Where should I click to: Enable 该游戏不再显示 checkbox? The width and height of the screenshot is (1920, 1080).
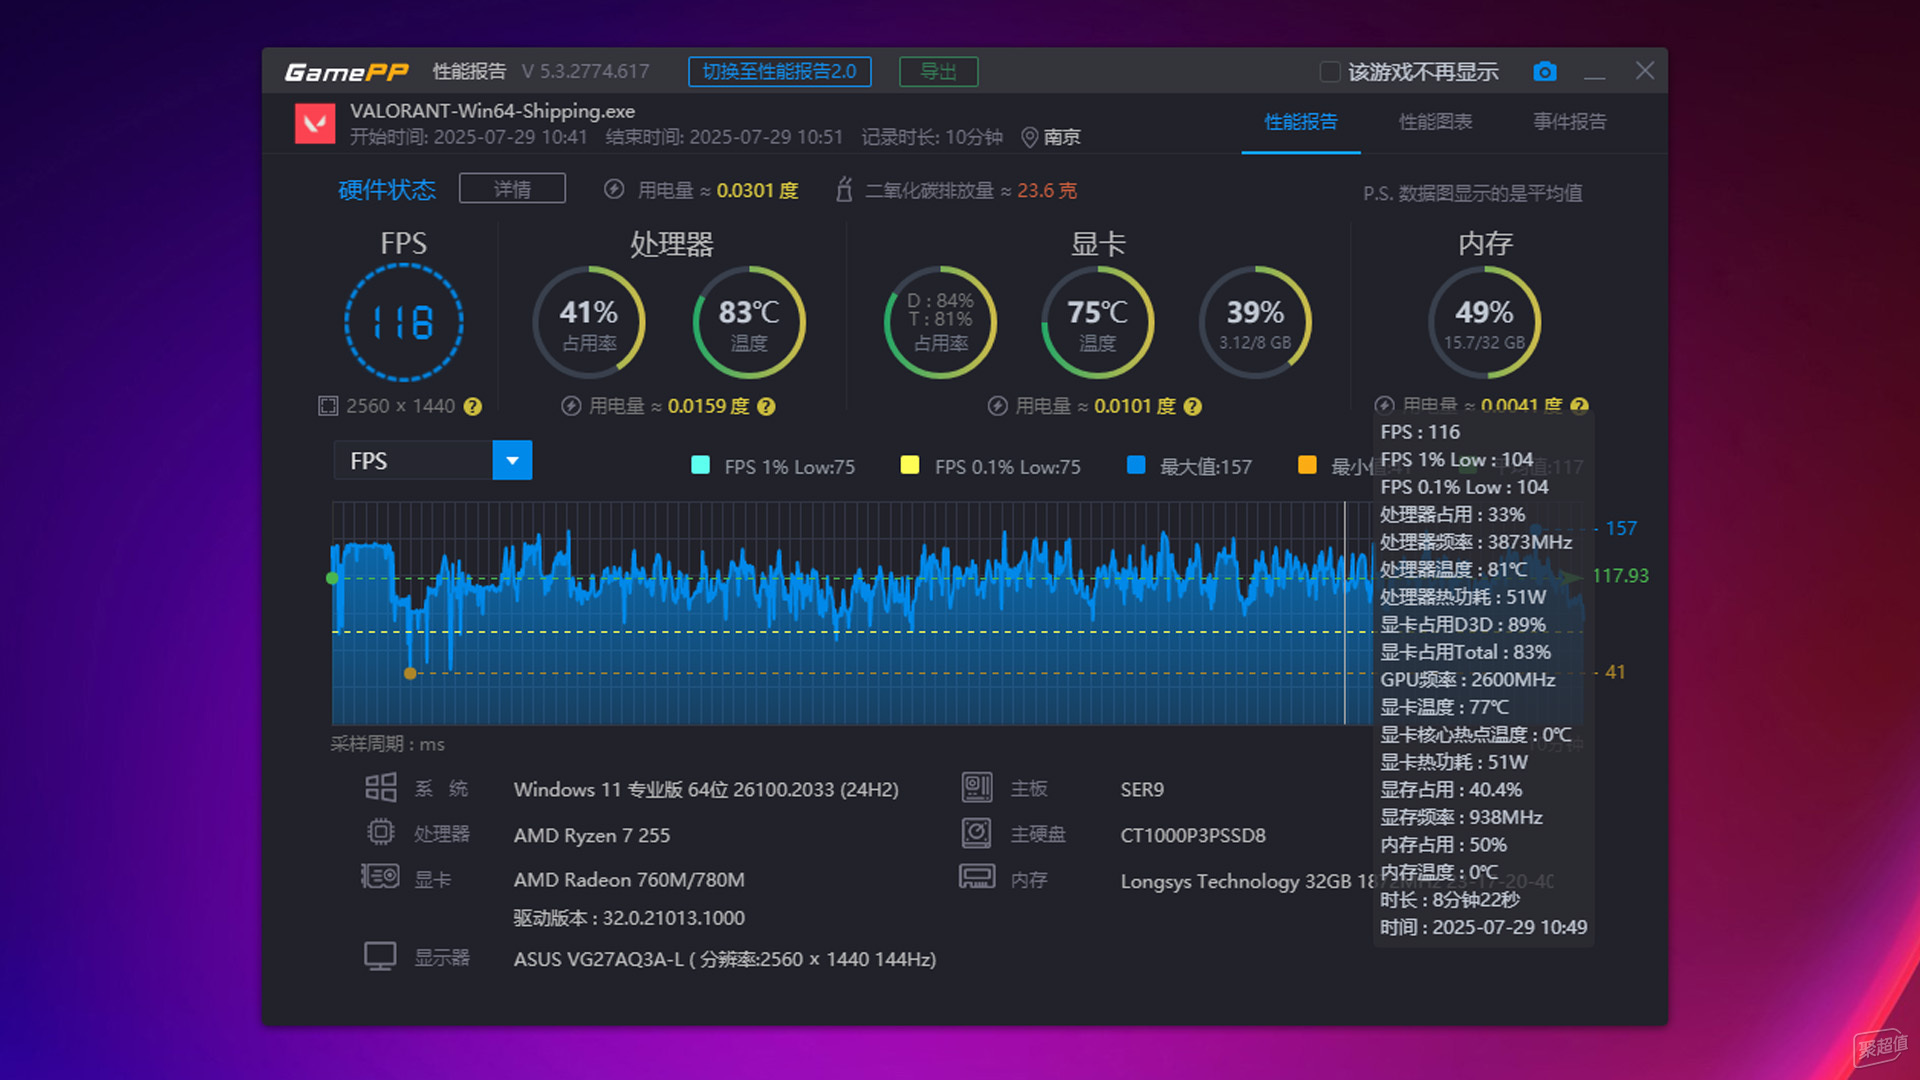[1330, 72]
